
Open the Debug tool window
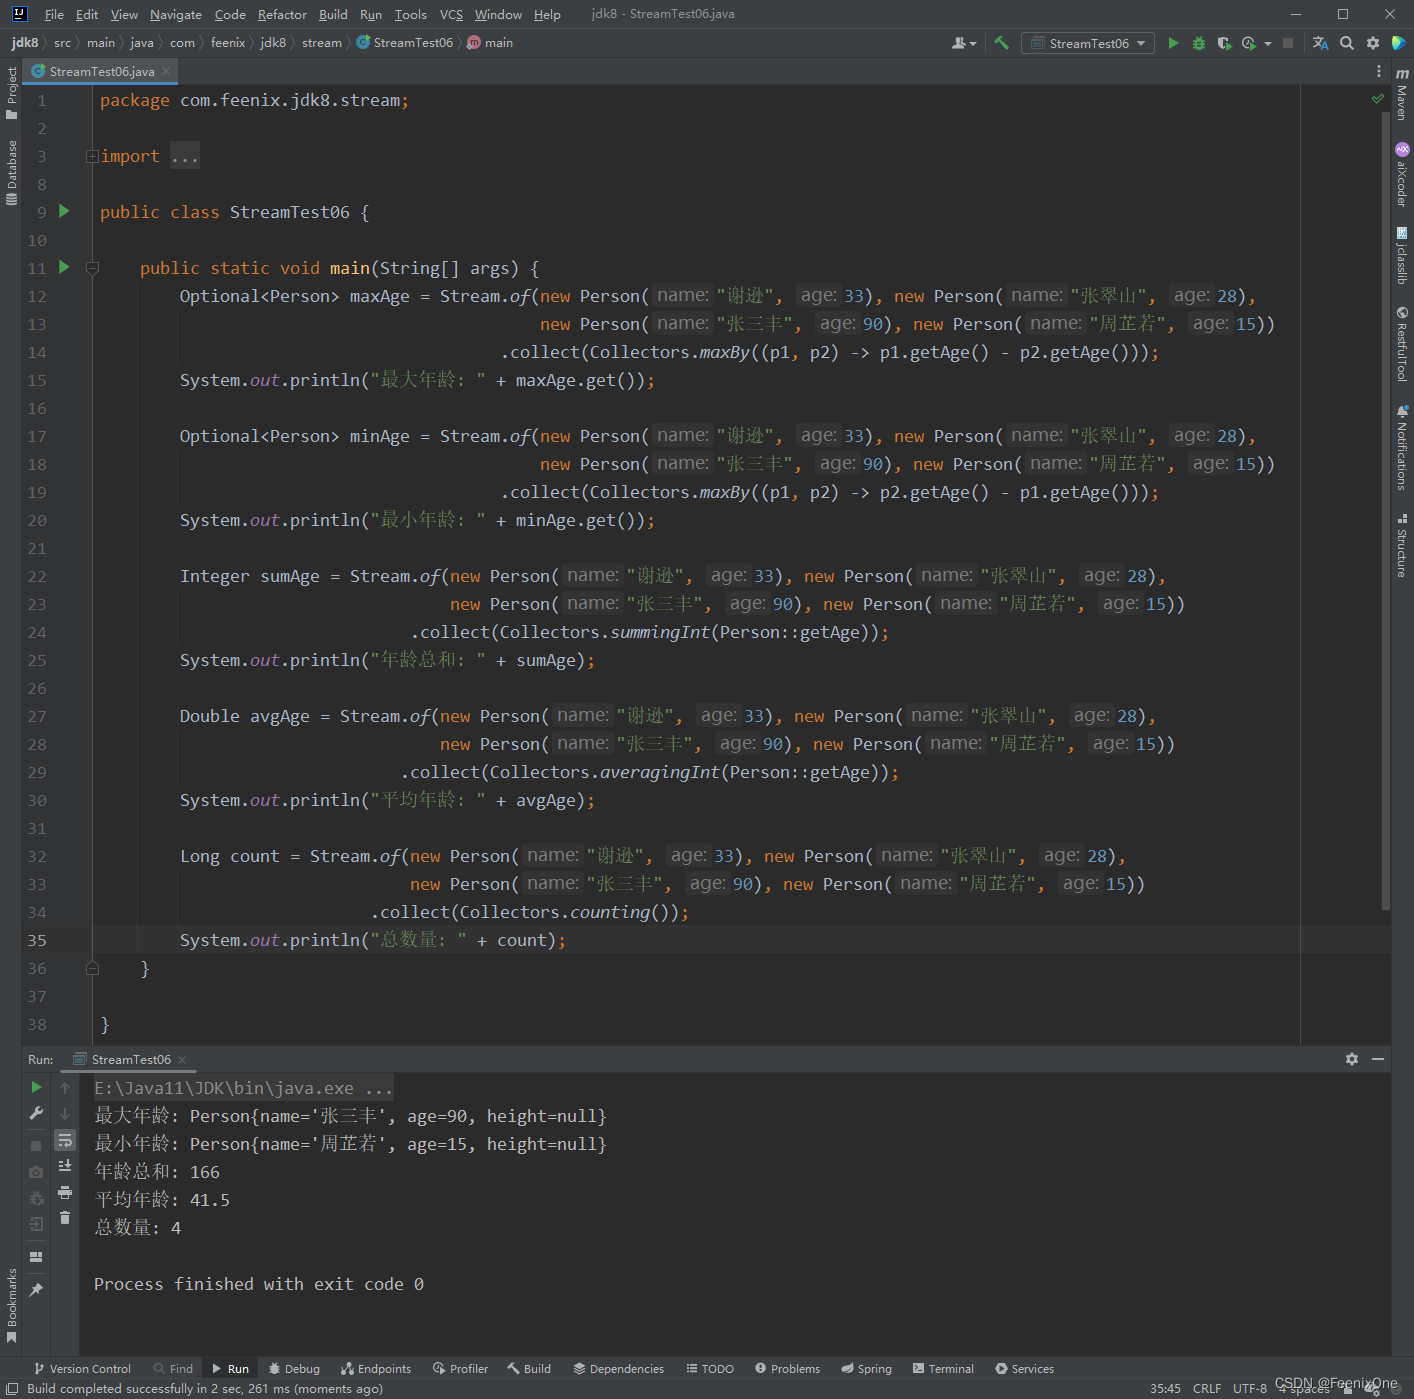(x=294, y=1368)
